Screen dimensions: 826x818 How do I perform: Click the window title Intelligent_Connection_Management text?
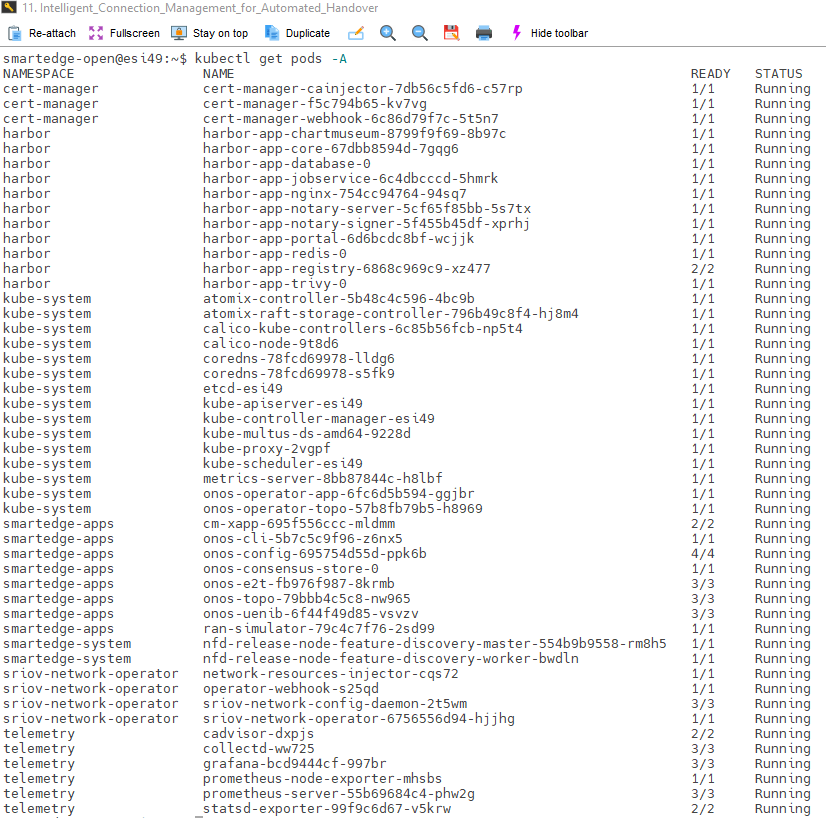pos(200,8)
